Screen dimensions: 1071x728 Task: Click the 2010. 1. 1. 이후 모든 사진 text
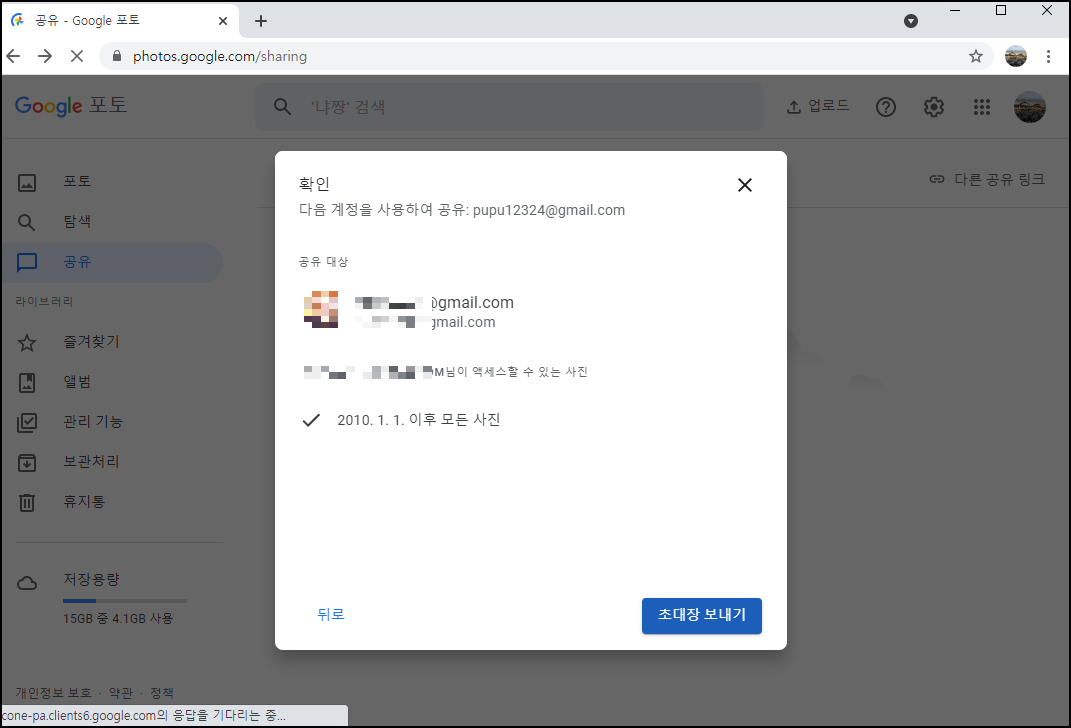pyautogui.click(x=419, y=420)
